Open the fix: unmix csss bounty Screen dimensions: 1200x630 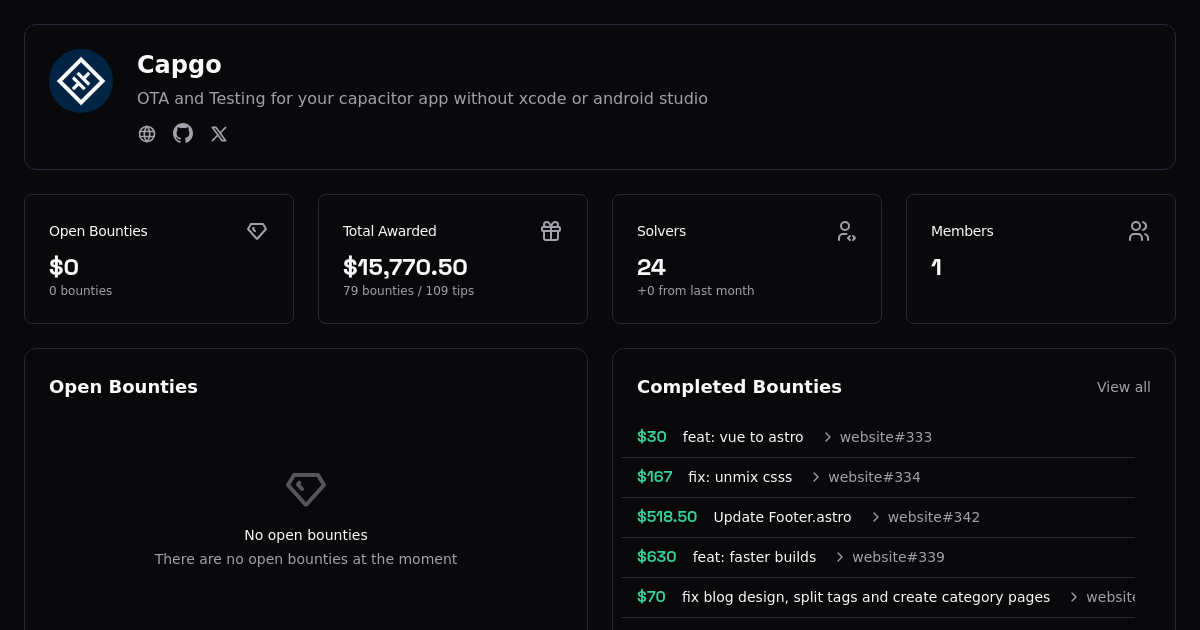click(739, 477)
